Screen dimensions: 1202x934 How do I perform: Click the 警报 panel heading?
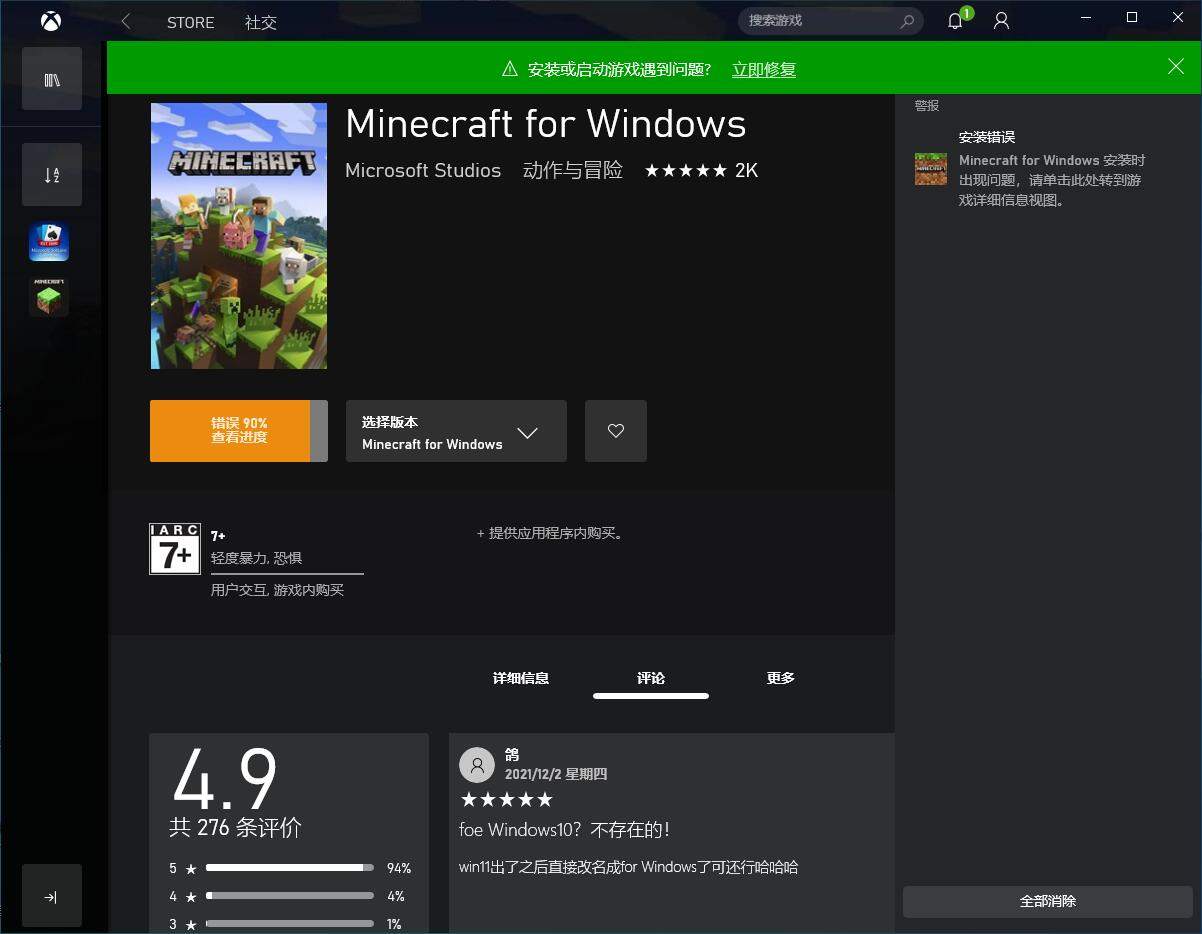(x=927, y=106)
